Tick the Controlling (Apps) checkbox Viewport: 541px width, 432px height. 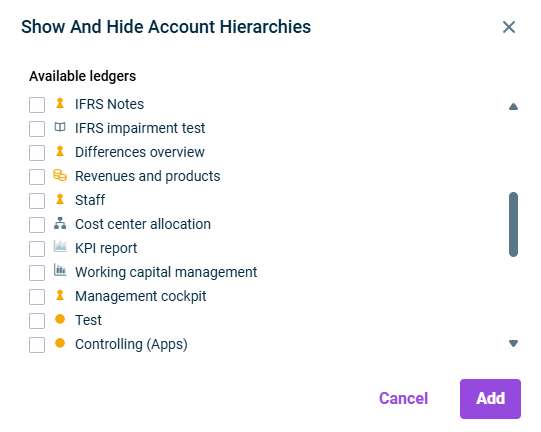[x=37, y=345]
